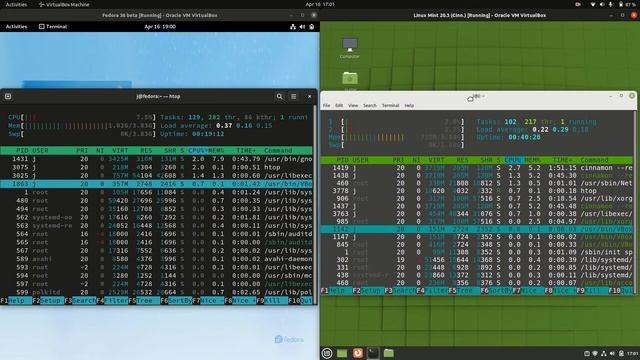Open the Computer icon on the Mint desktop
The image size is (640, 360).
350,48
